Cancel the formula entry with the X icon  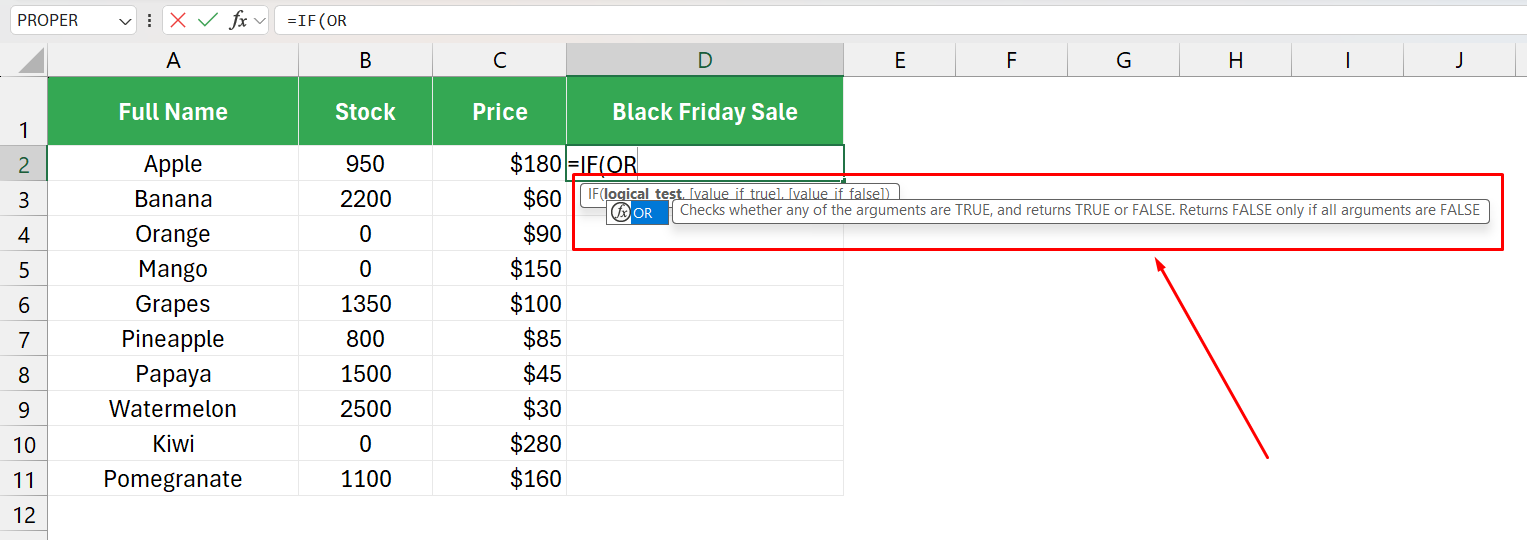(x=178, y=20)
